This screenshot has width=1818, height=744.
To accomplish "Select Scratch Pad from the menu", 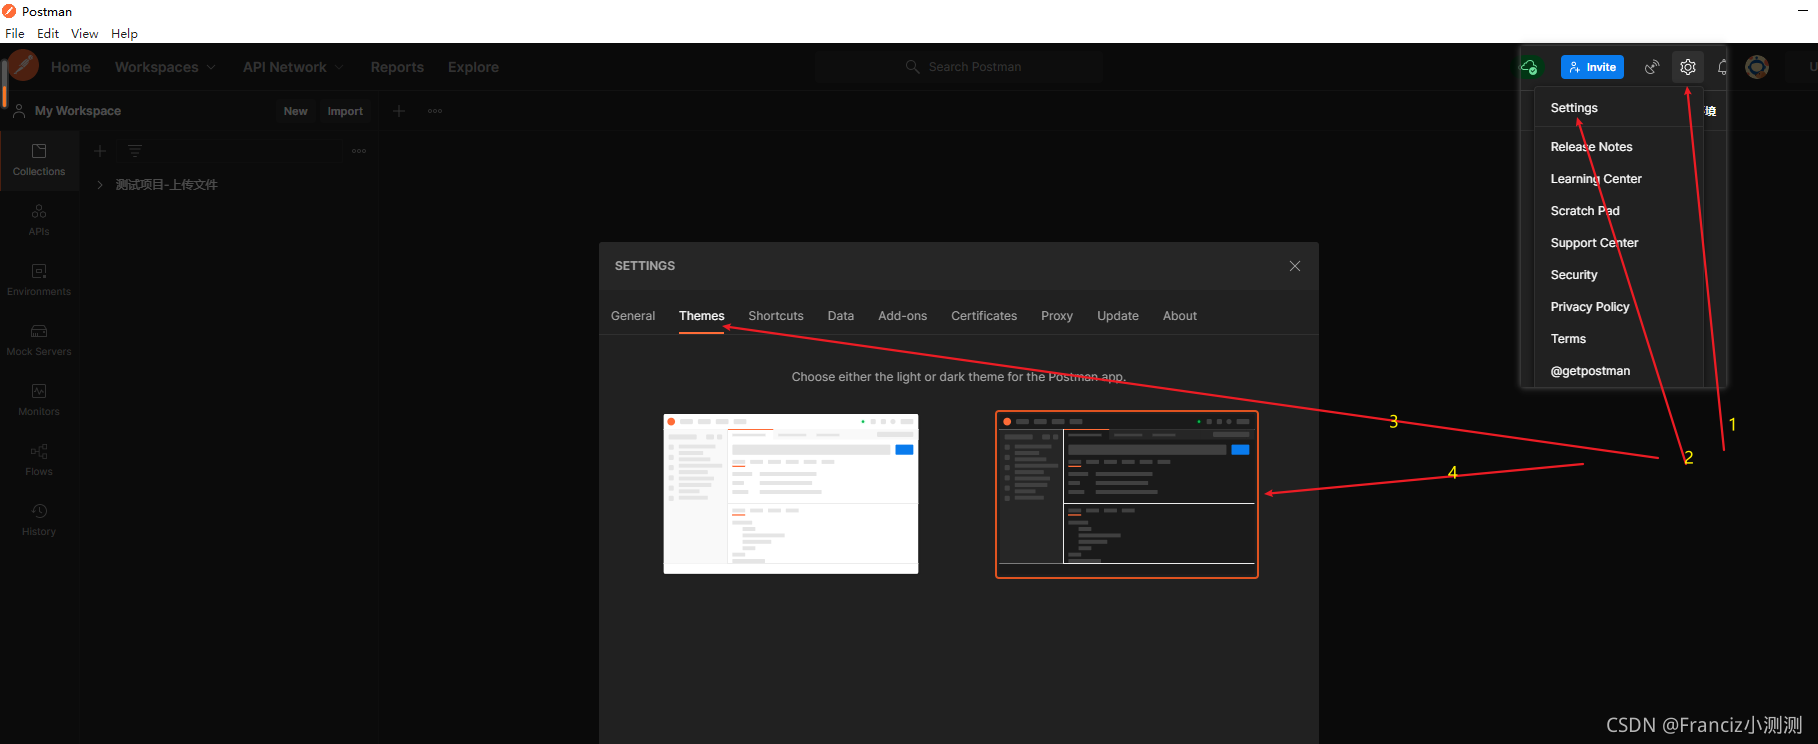I will pyautogui.click(x=1585, y=211).
